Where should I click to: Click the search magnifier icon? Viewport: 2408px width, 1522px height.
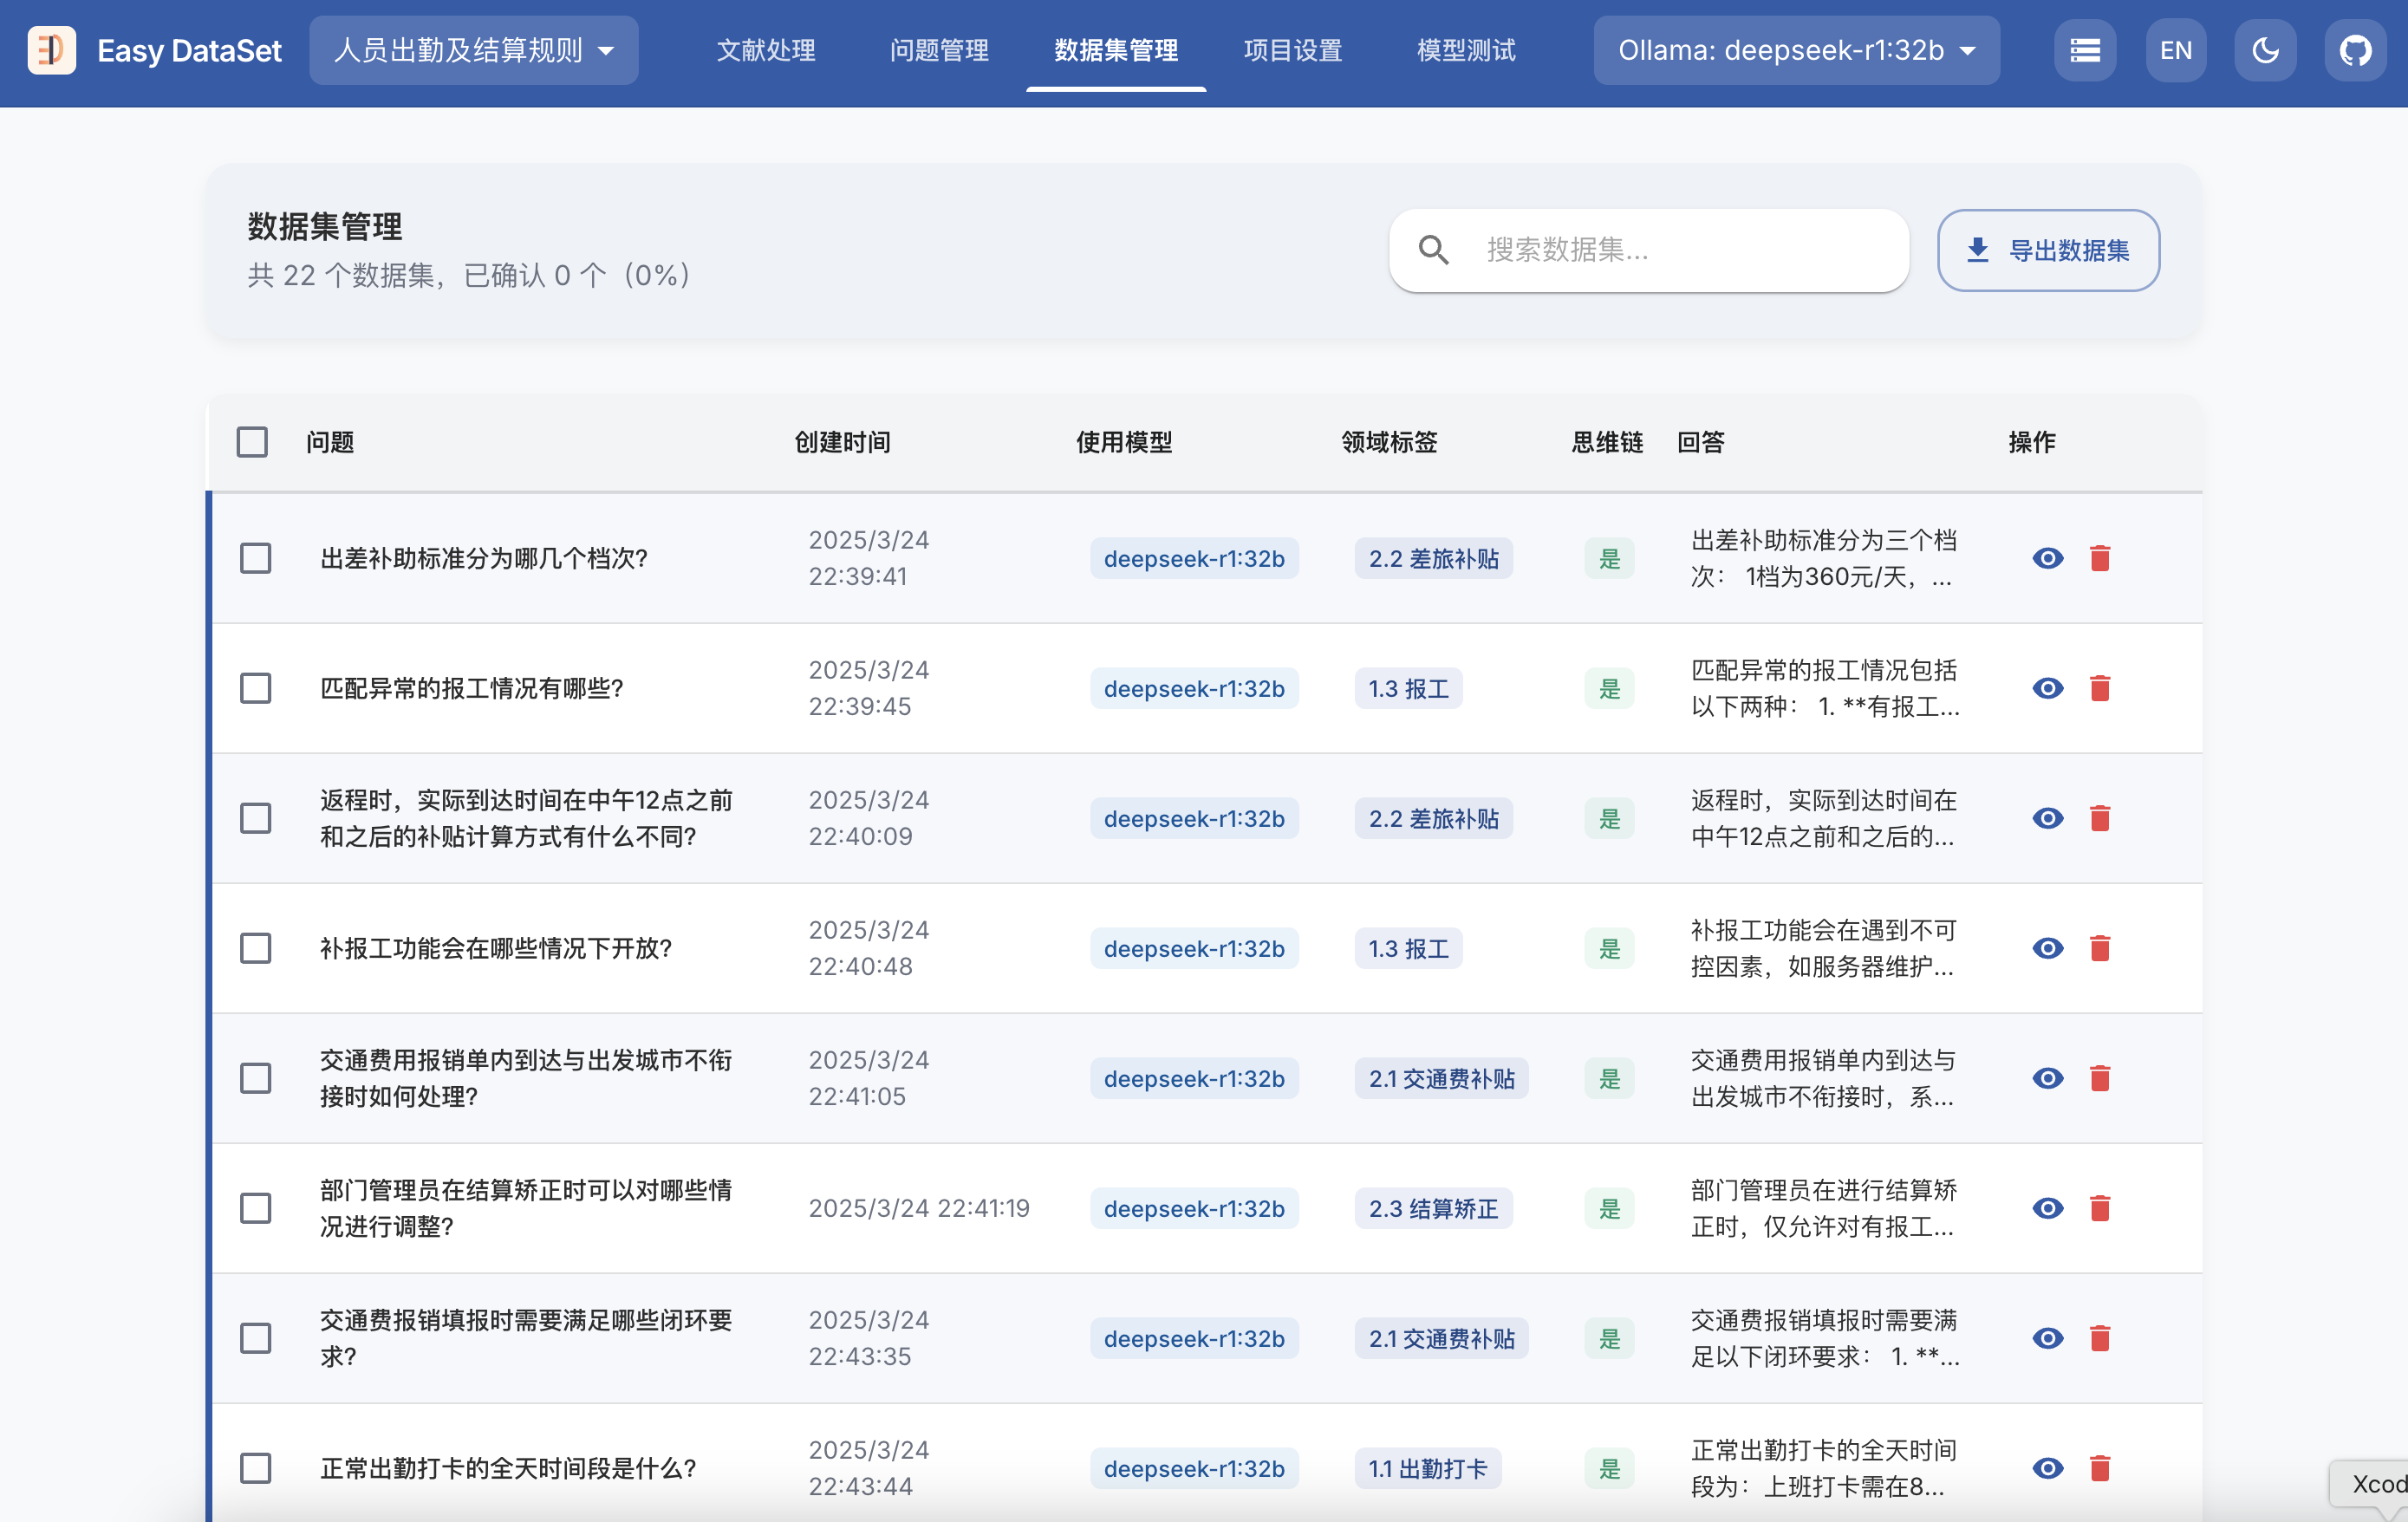tap(1433, 250)
